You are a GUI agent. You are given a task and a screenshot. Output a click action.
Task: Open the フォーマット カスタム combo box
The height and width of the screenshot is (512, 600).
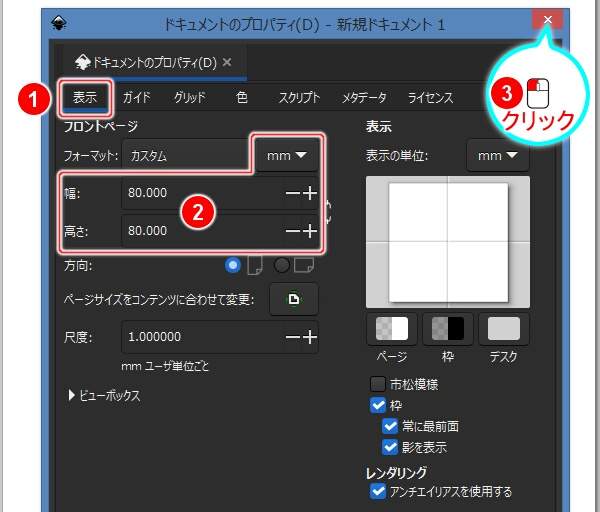tap(187, 155)
